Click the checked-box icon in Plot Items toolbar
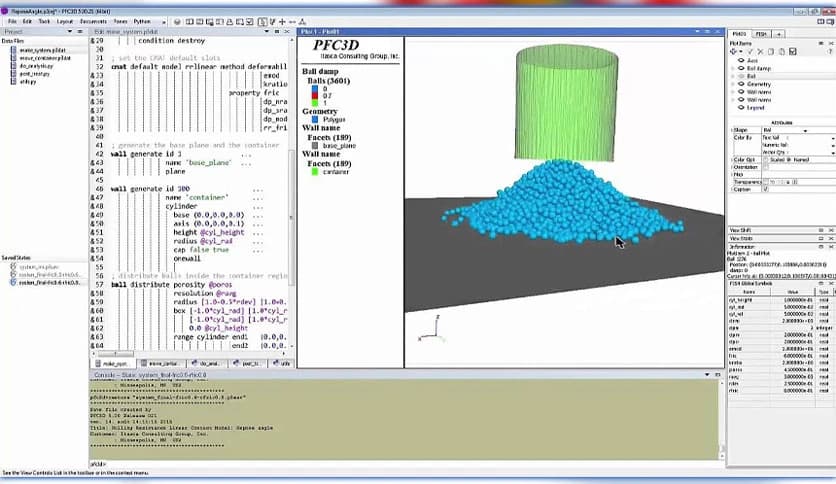The width and height of the screenshot is (836, 484). point(793,52)
